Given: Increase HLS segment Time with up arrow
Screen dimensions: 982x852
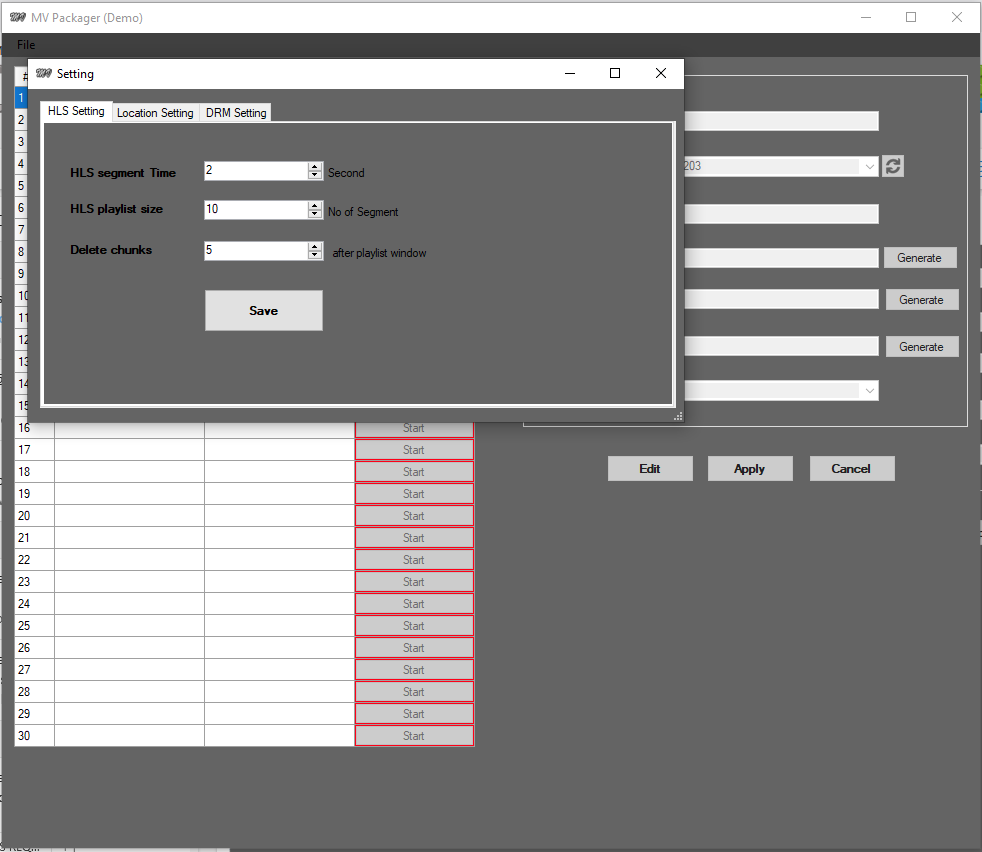Looking at the screenshot, I should pos(315,166).
